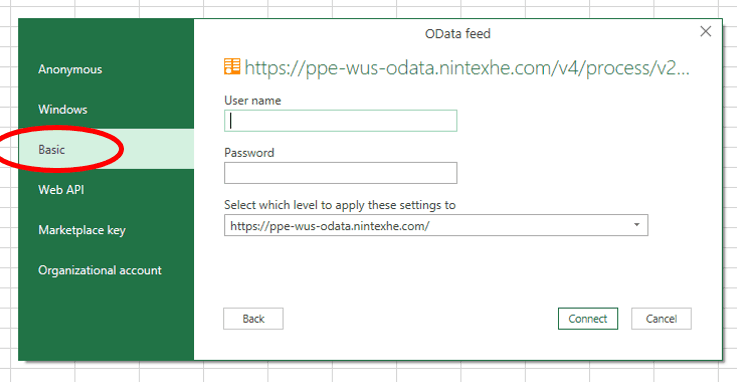The width and height of the screenshot is (737, 382).
Task: Click the truncated feed URL heading
Action: [x=467, y=68]
